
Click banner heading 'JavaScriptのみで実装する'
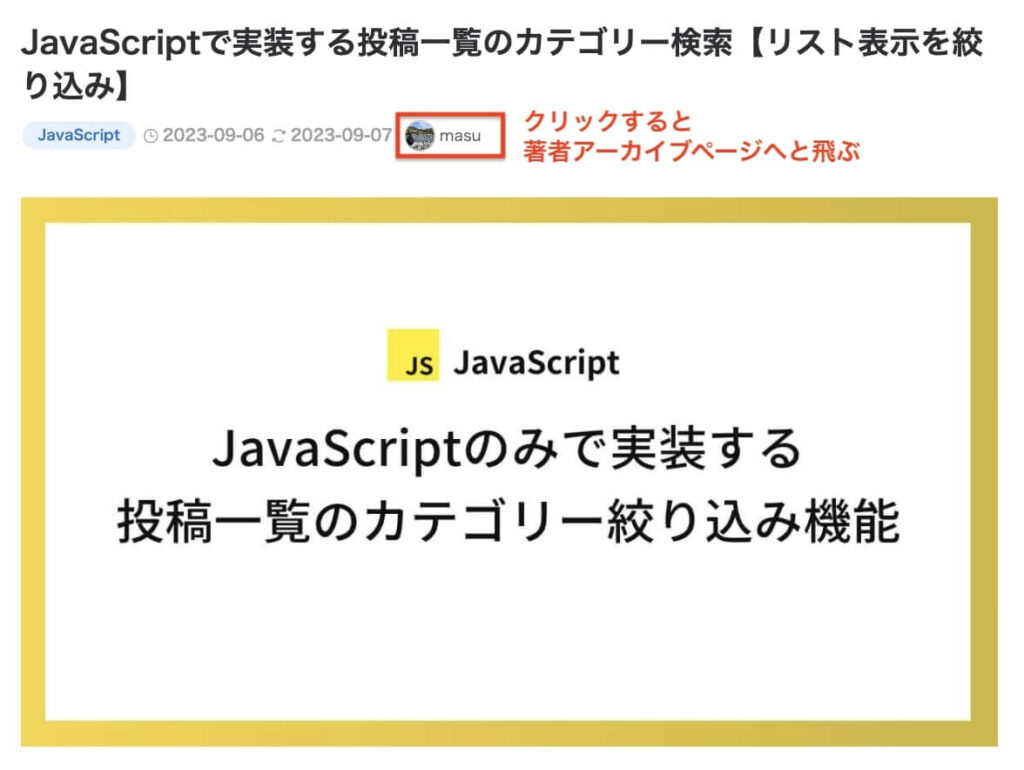508,450
